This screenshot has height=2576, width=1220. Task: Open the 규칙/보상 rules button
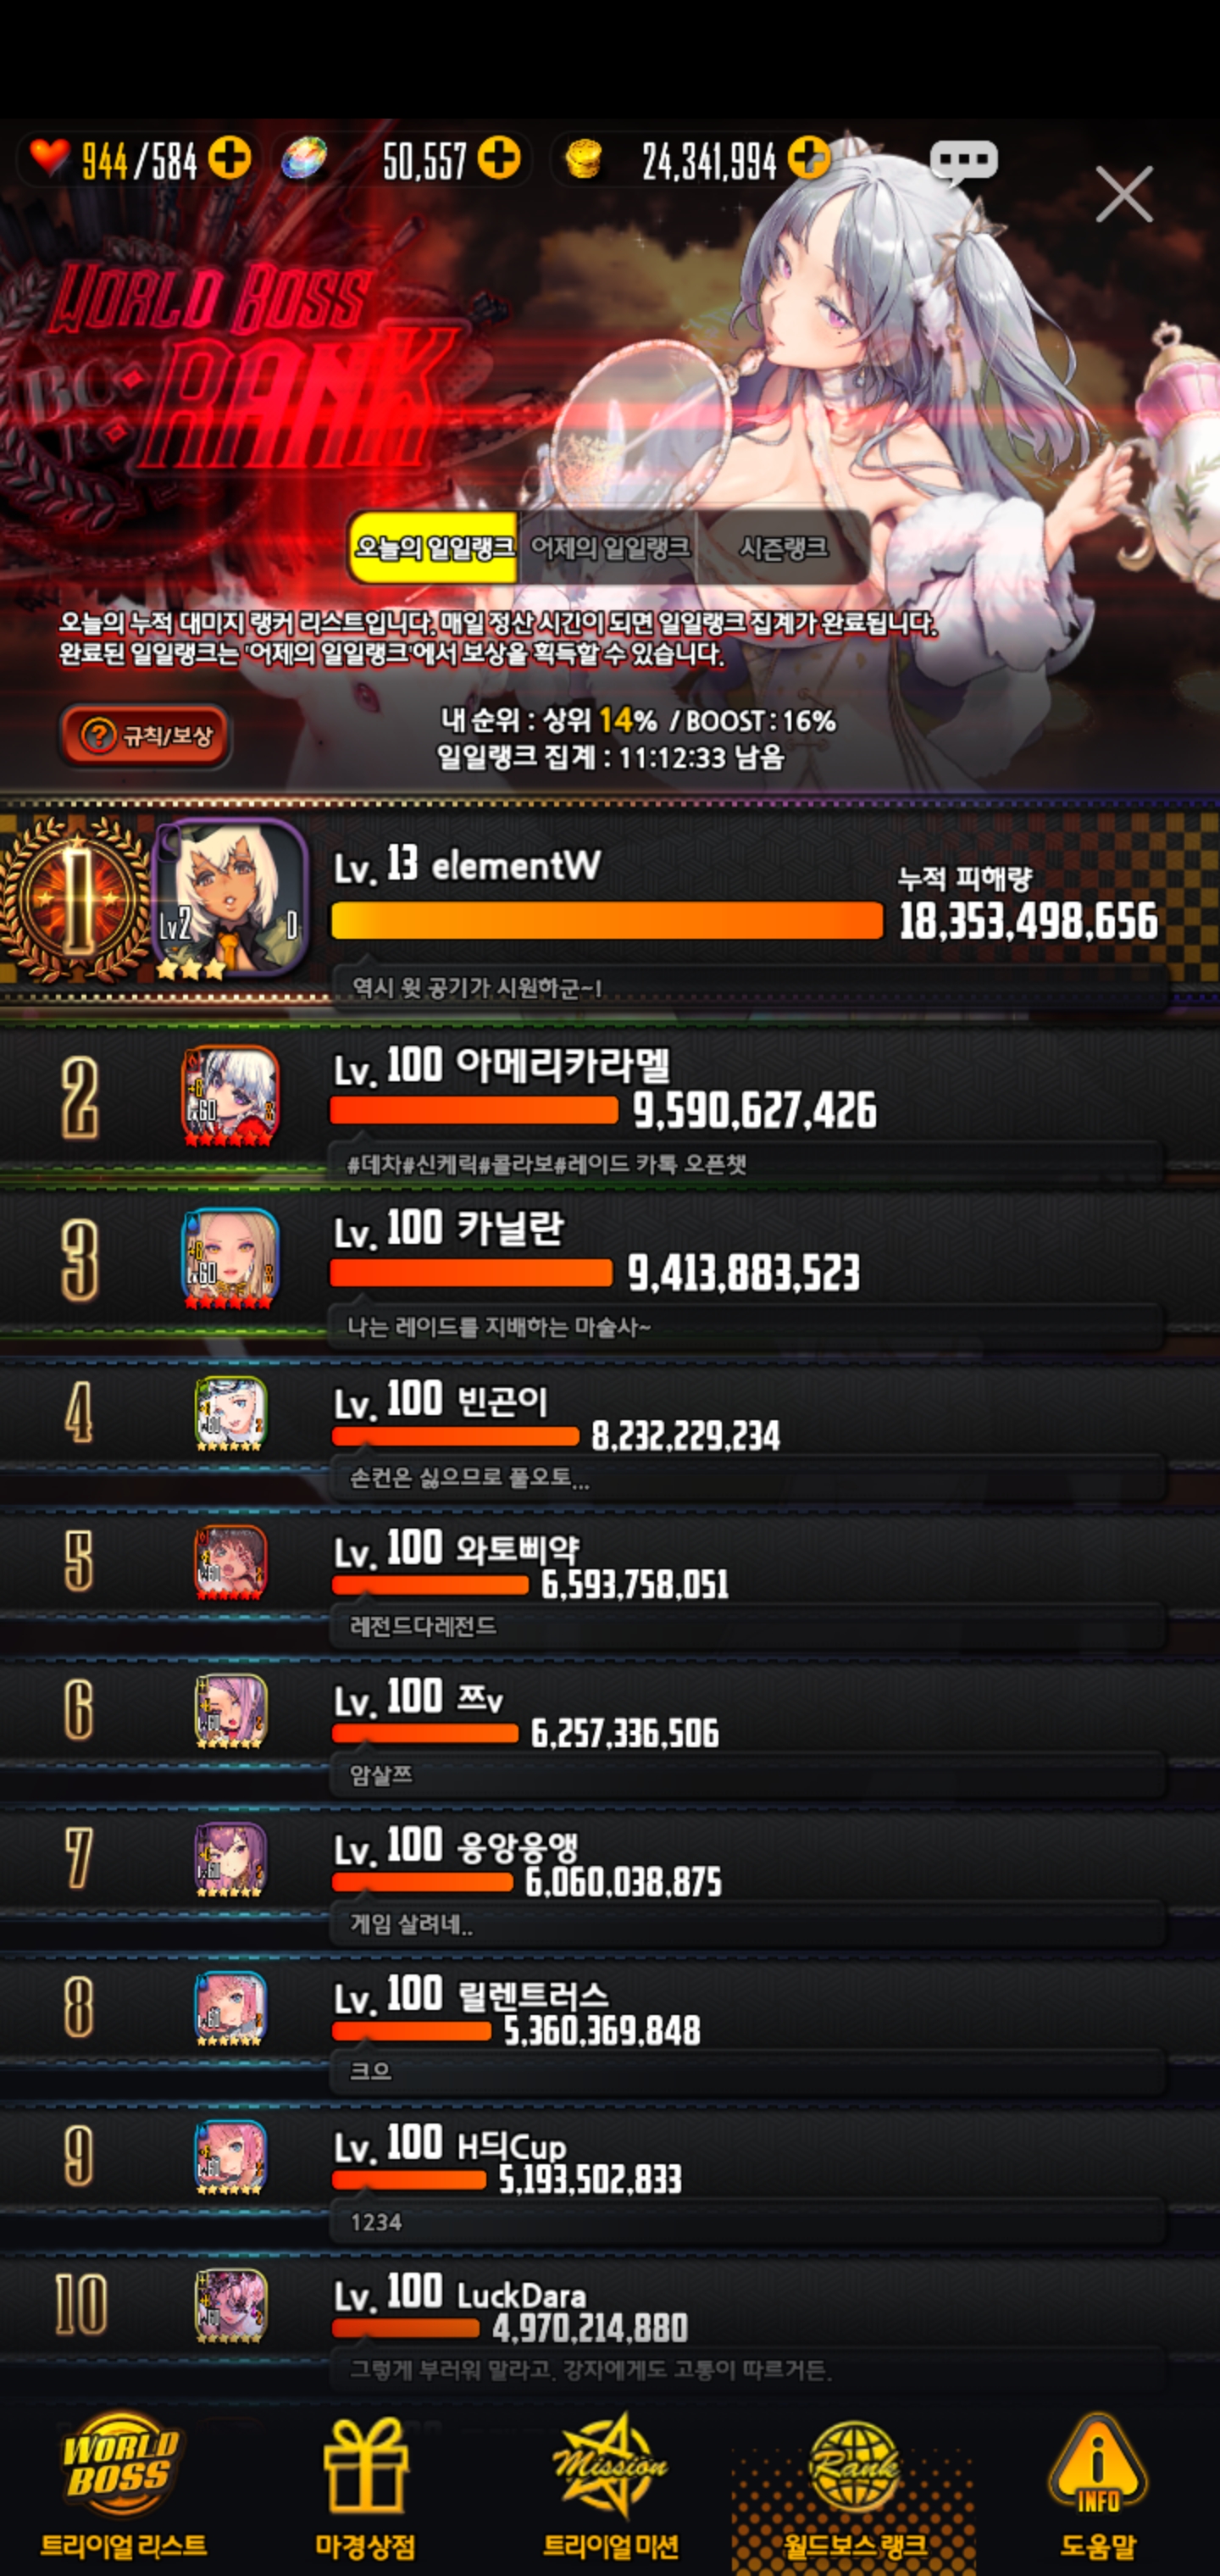(x=146, y=736)
